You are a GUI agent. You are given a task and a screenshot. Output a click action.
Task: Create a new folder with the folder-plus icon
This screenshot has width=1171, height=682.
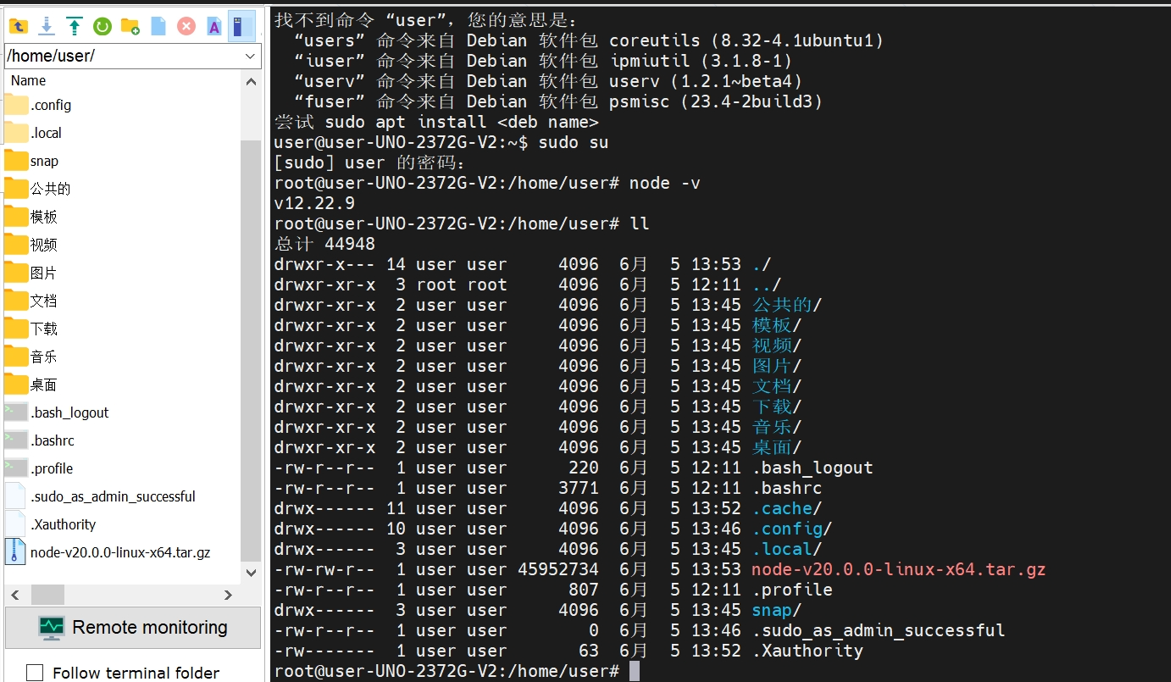click(x=129, y=25)
